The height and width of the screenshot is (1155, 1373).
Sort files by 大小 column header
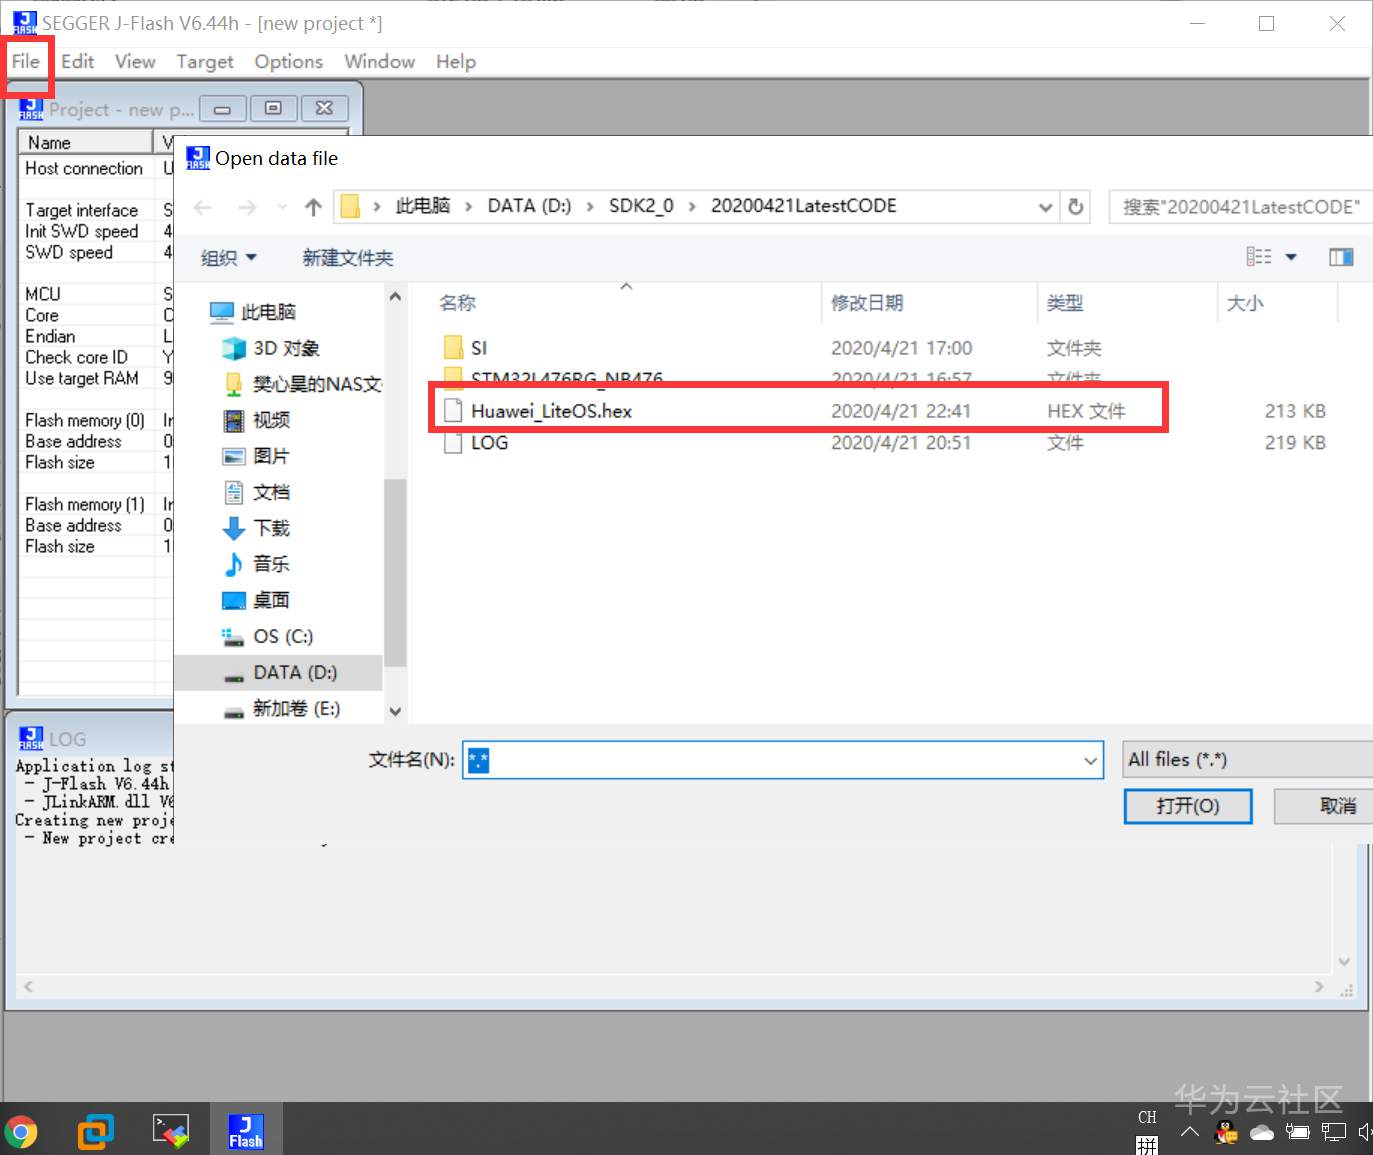click(1278, 303)
